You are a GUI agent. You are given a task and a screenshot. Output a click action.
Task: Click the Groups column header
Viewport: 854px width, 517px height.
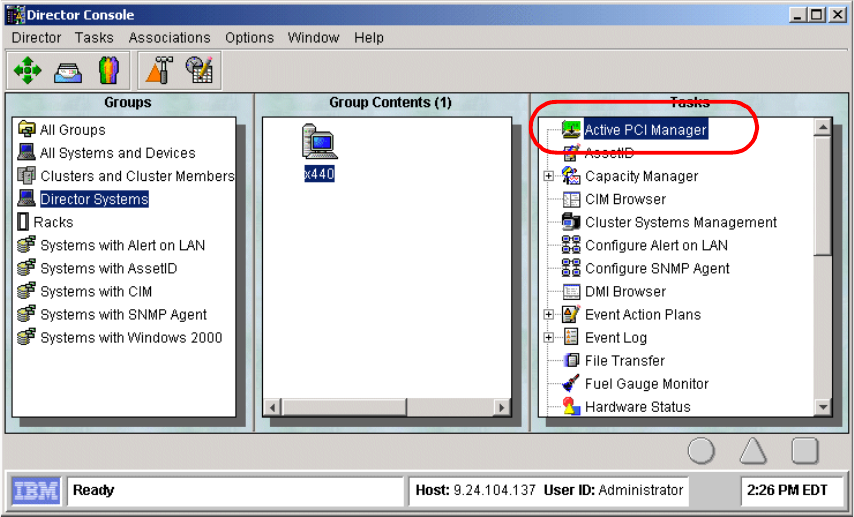point(128,102)
